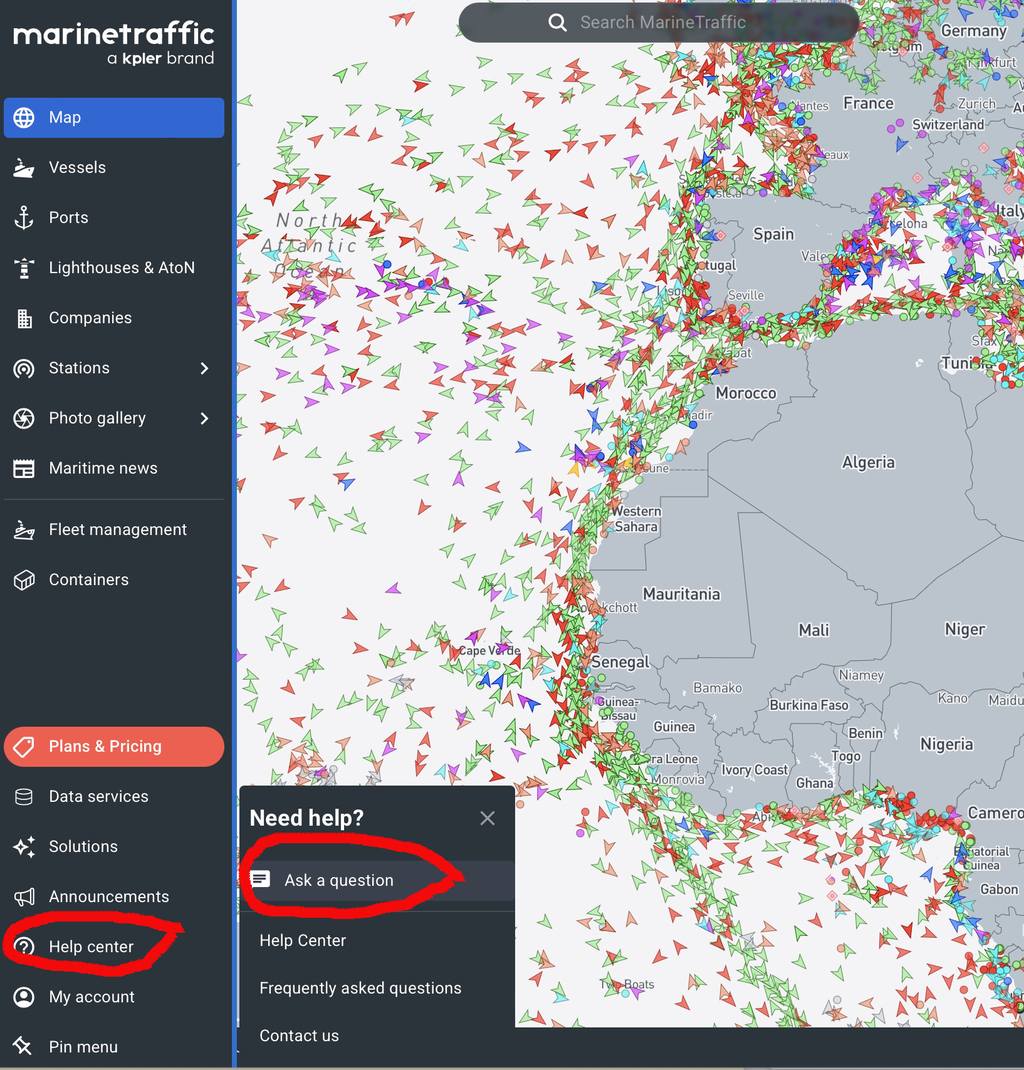Click the Companies building icon
Screen dimensions: 1024x1070
pos(24,318)
